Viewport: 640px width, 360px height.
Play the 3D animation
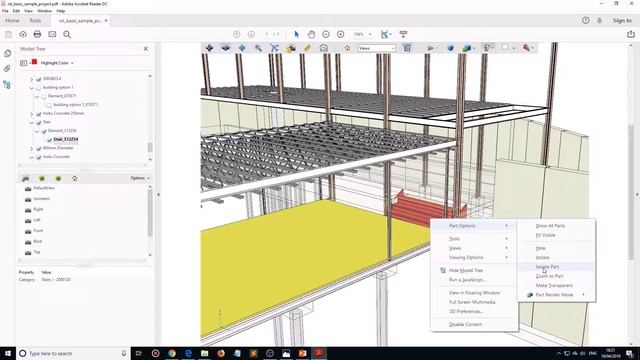click(x=430, y=48)
